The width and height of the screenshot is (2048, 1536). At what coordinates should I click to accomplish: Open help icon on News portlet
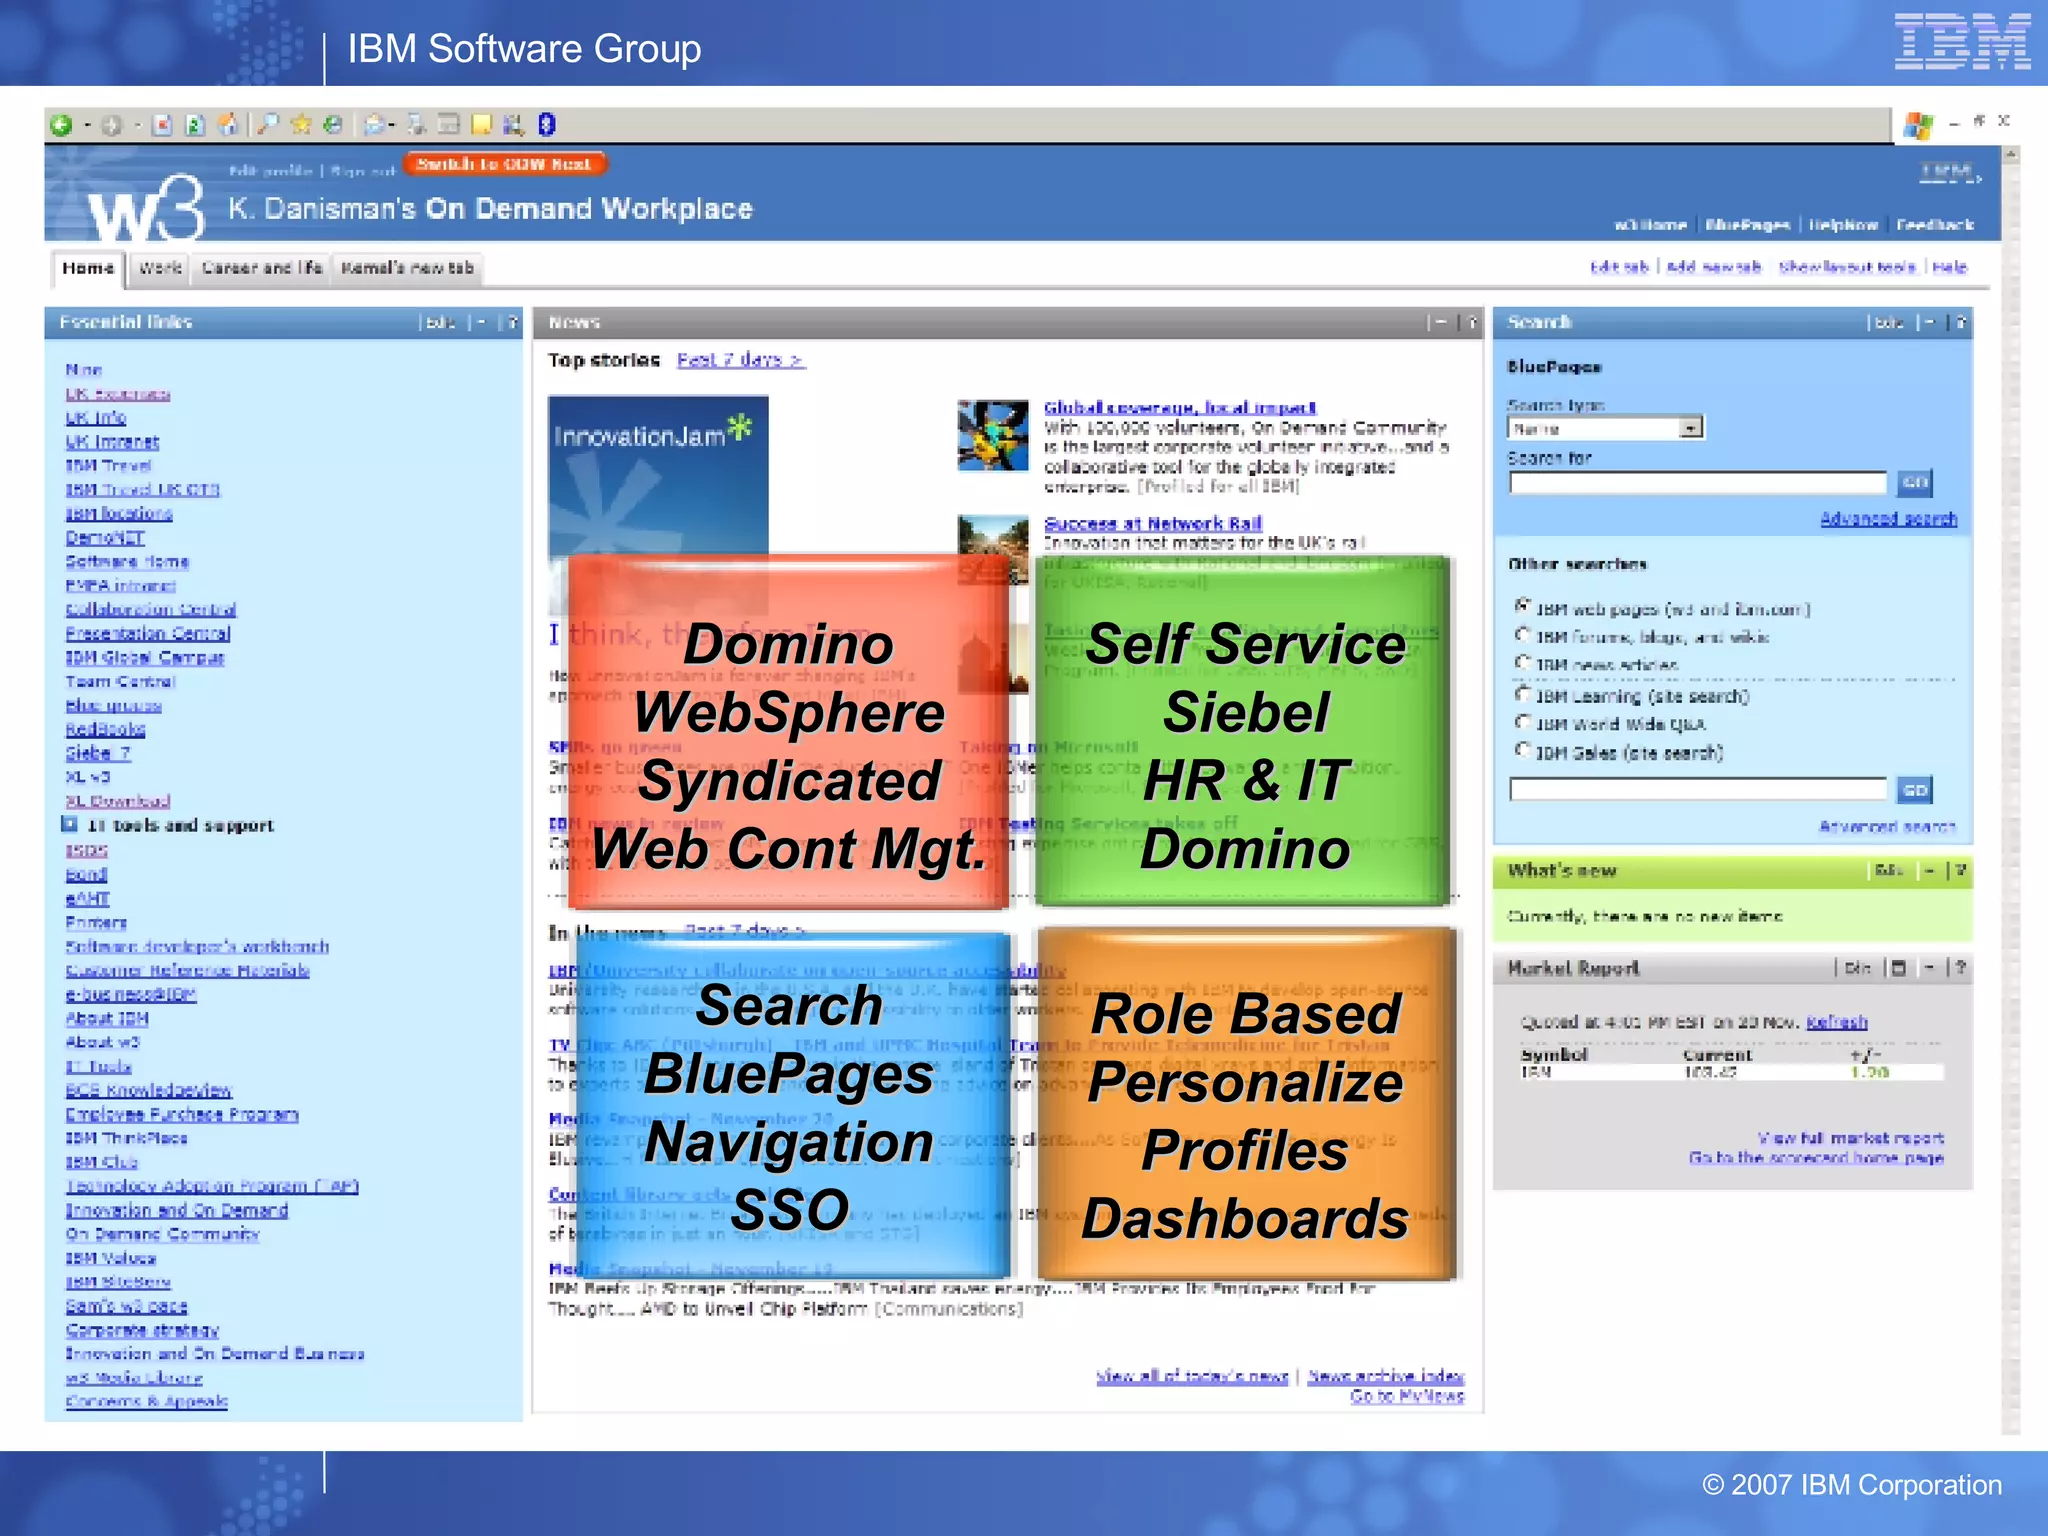1472,322
